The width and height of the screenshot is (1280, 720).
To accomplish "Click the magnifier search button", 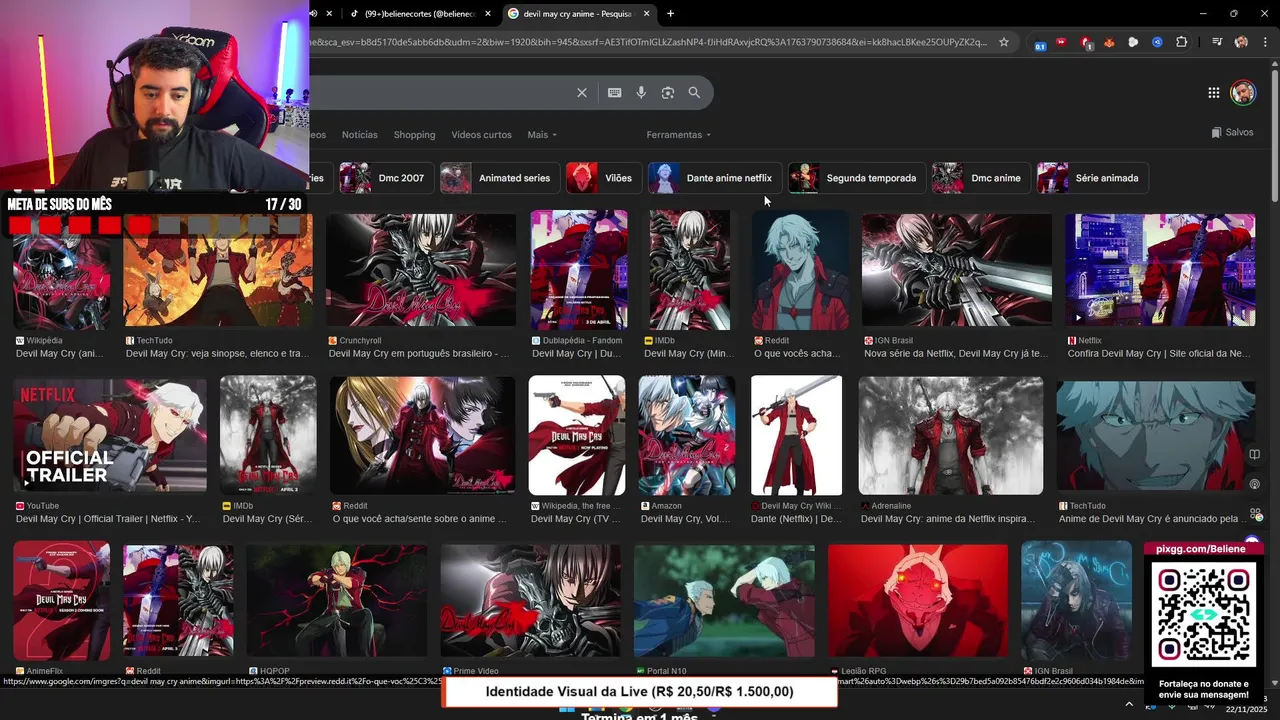I will click(694, 93).
